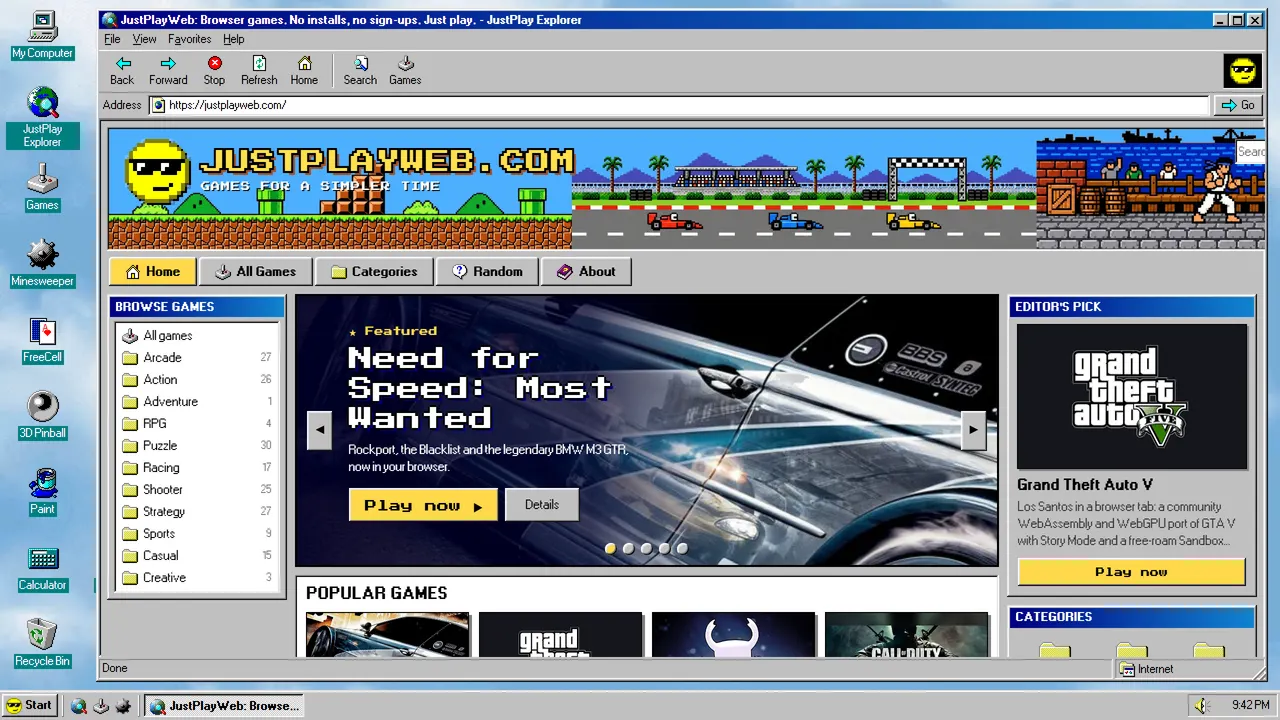Open the Casual category folder
This screenshot has height=720, width=1280.
(x=197, y=556)
